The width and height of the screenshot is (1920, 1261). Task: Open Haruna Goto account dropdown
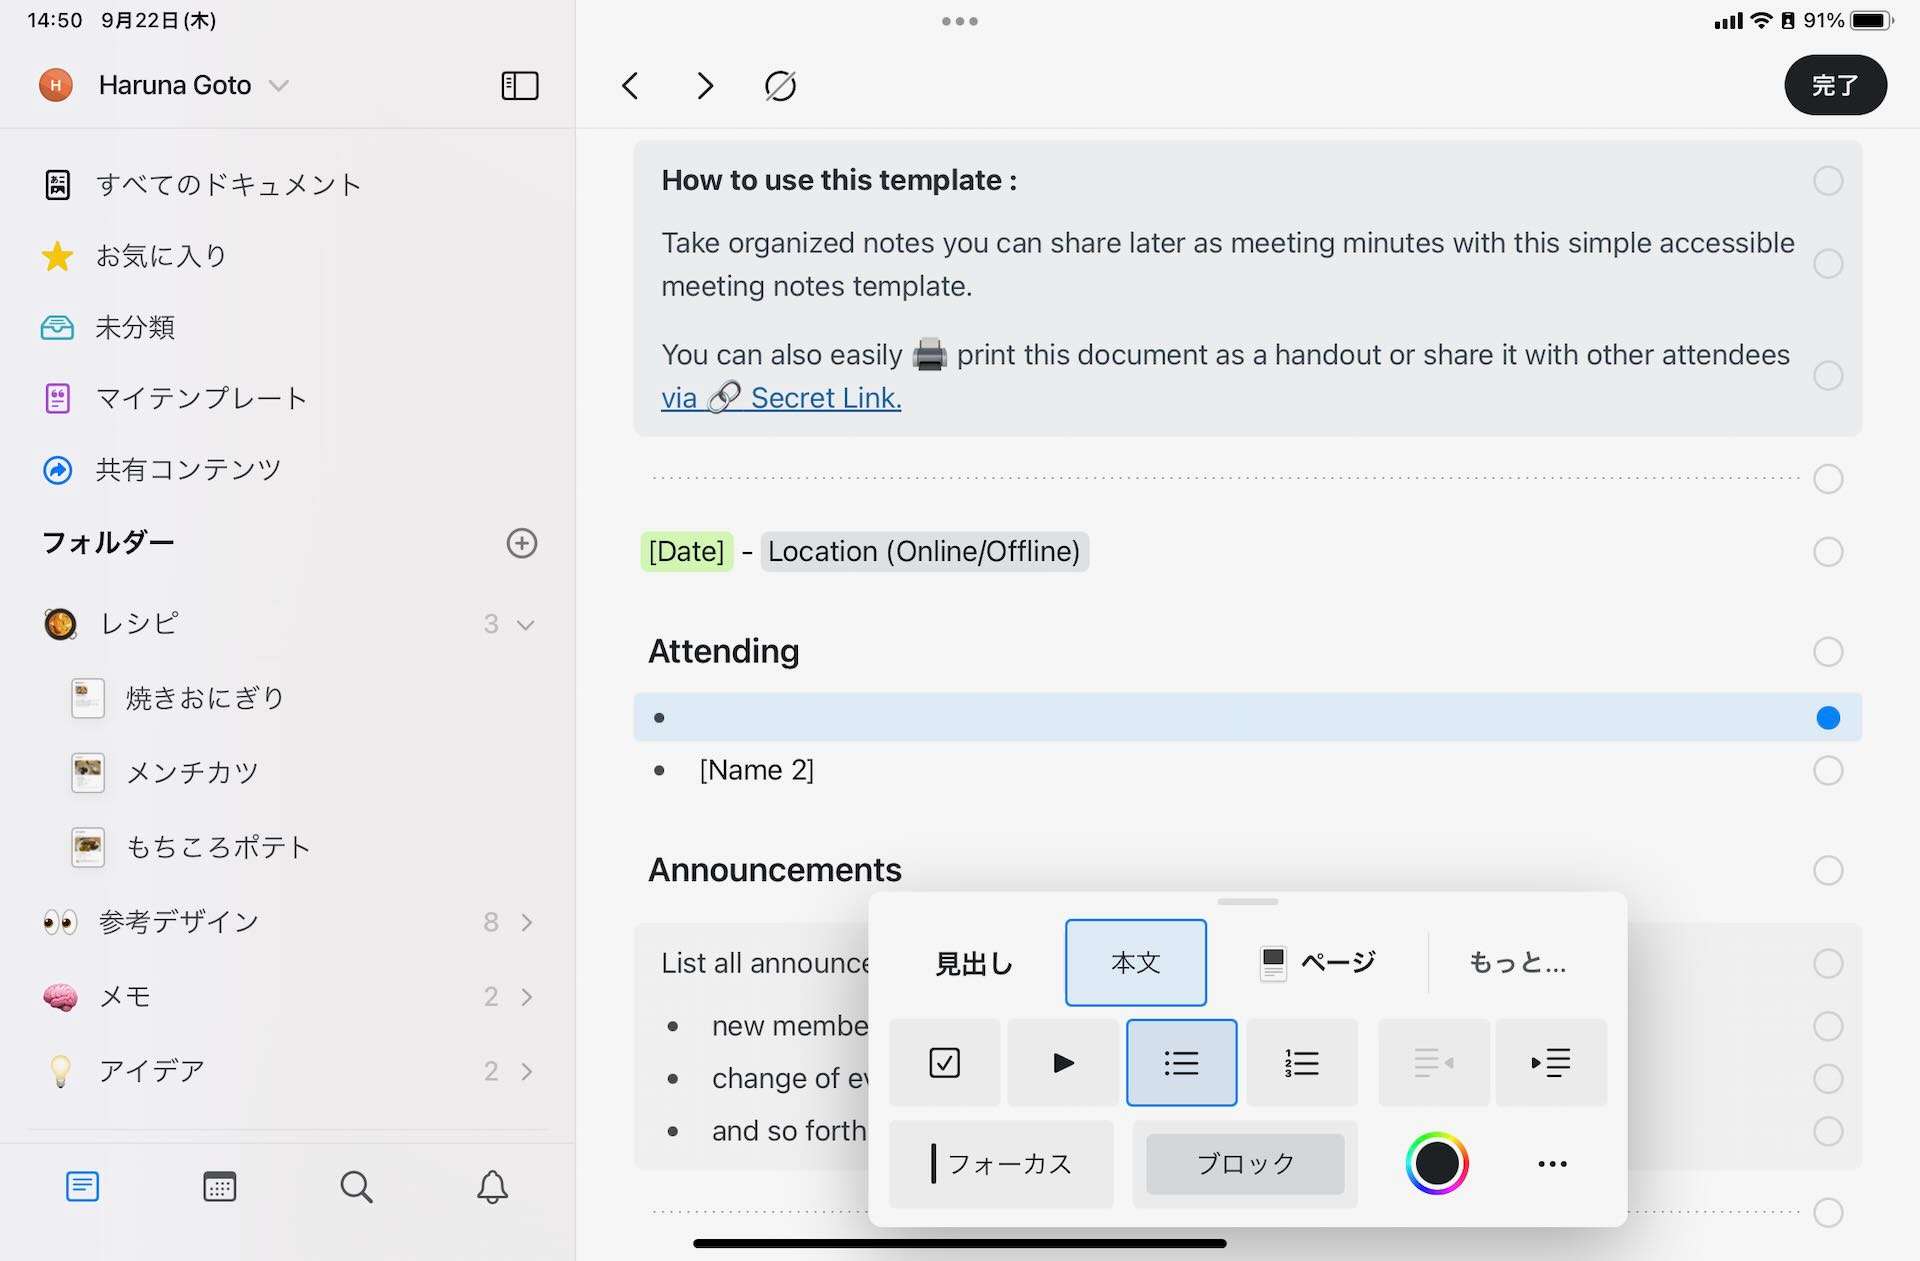coord(165,86)
